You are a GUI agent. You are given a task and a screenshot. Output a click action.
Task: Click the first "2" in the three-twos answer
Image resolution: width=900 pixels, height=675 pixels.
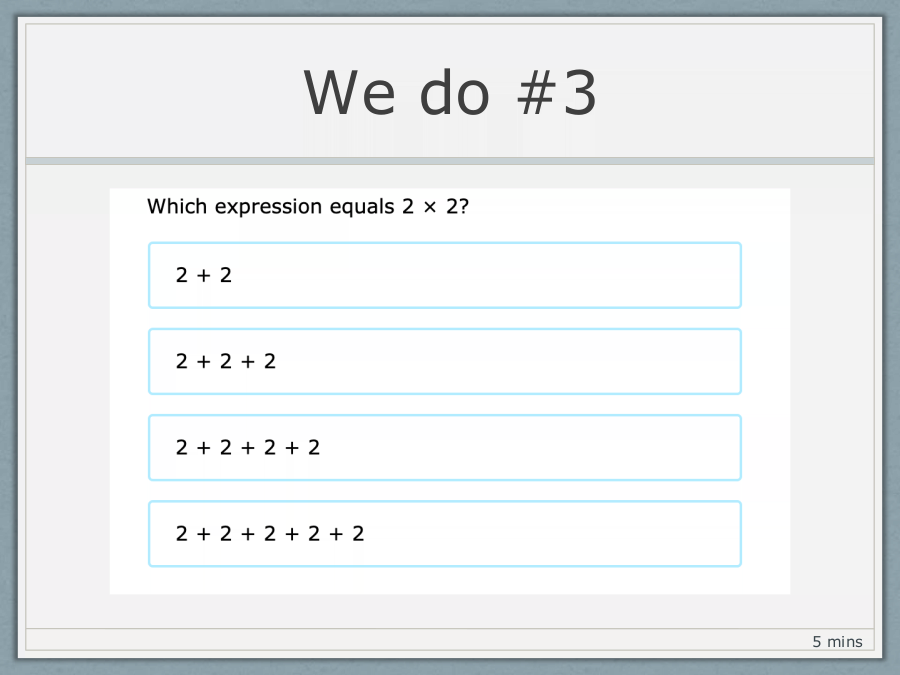click(182, 362)
